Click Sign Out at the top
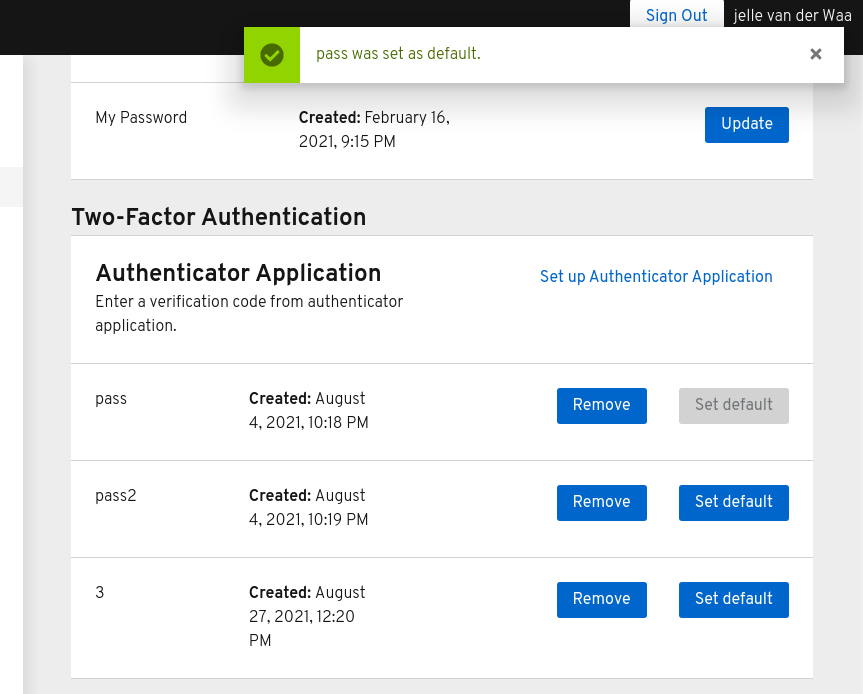 pyautogui.click(x=676, y=15)
